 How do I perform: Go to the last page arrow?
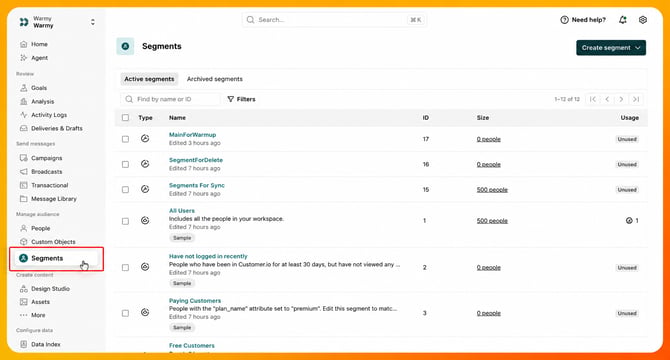pyautogui.click(x=636, y=99)
